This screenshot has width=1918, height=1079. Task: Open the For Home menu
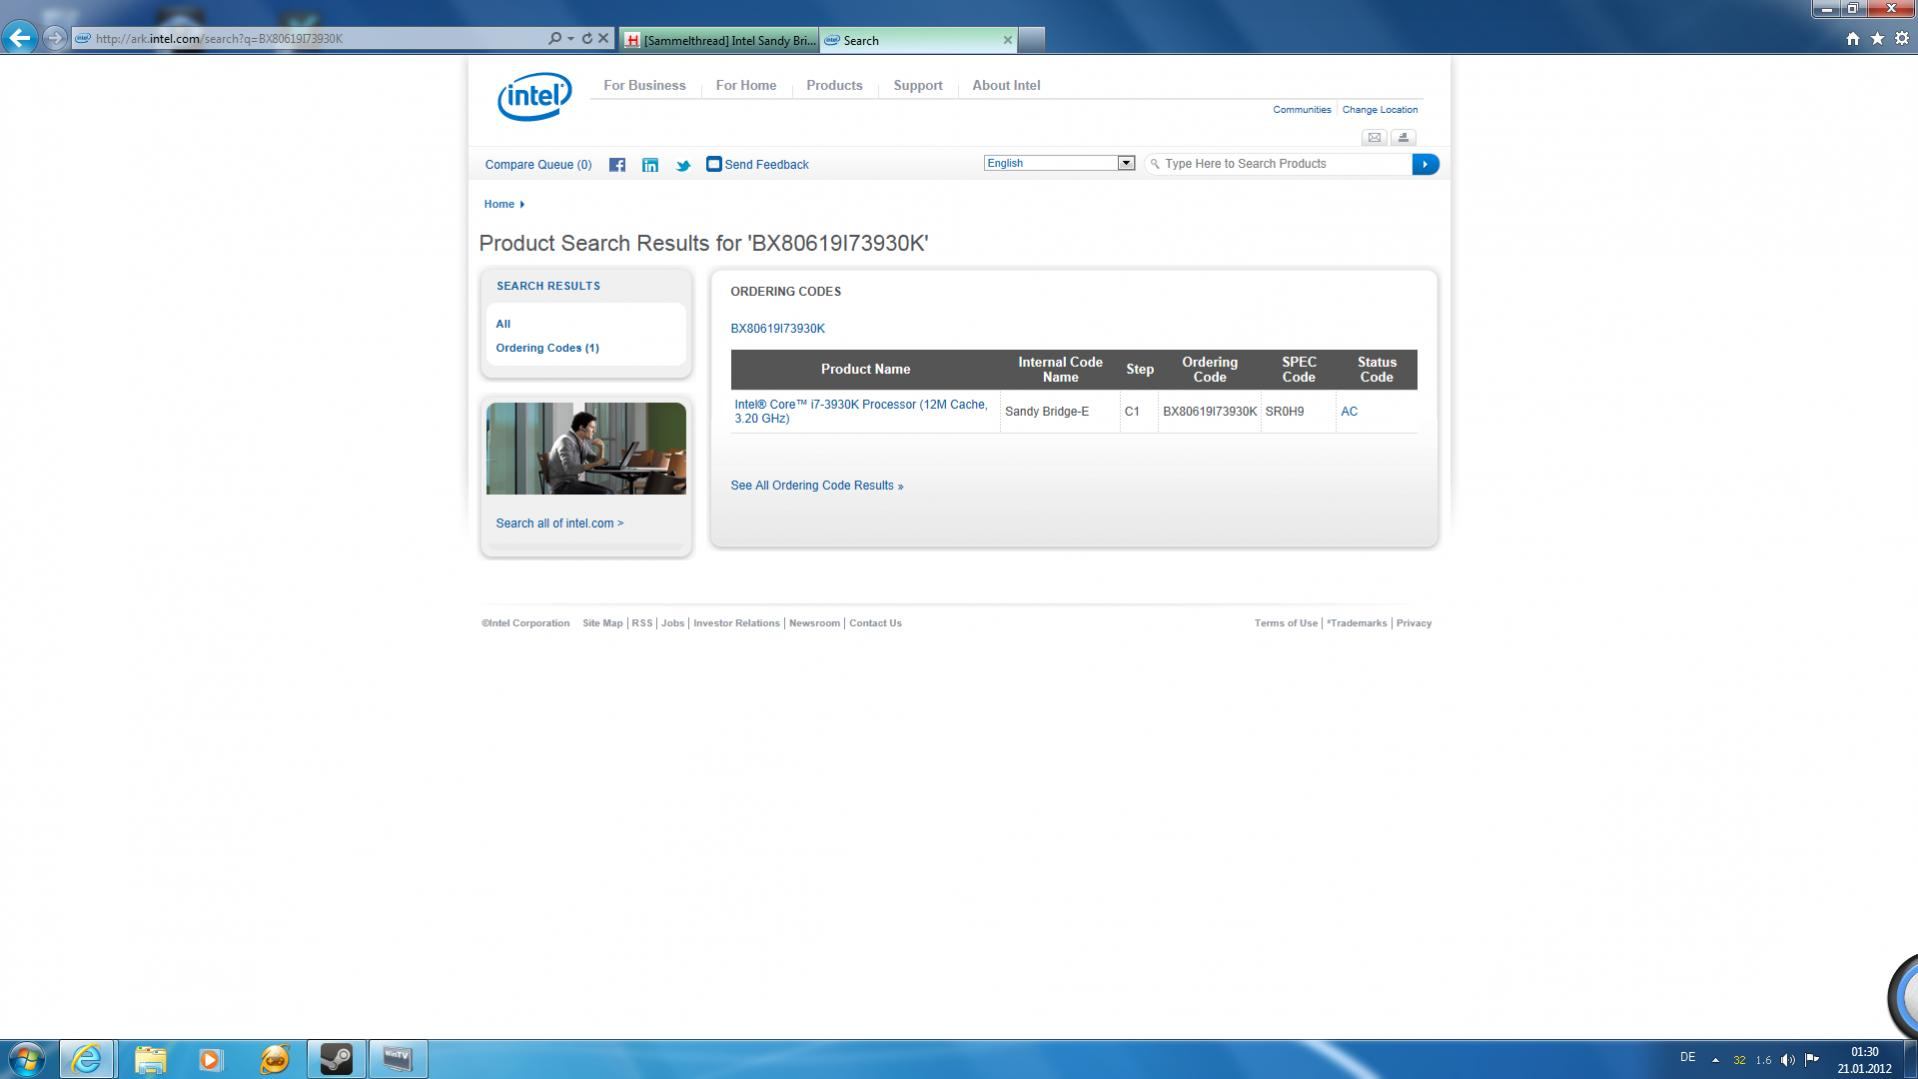pyautogui.click(x=746, y=85)
